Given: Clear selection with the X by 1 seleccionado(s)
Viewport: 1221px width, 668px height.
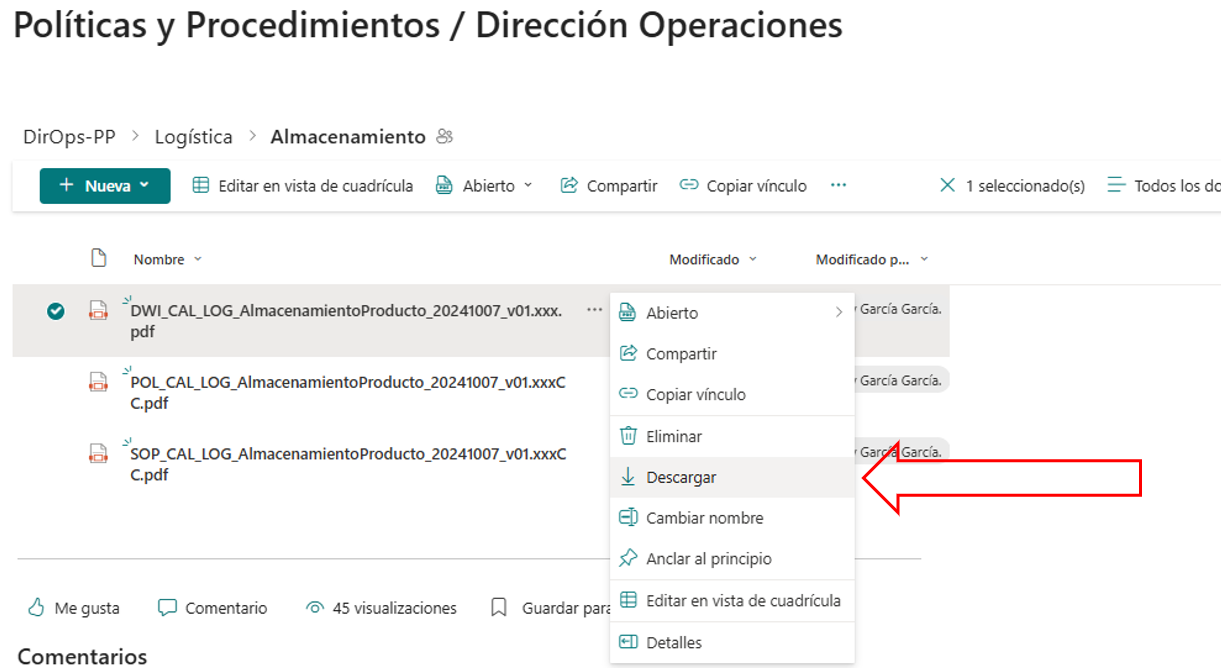Looking at the screenshot, I should pos(947,186).
